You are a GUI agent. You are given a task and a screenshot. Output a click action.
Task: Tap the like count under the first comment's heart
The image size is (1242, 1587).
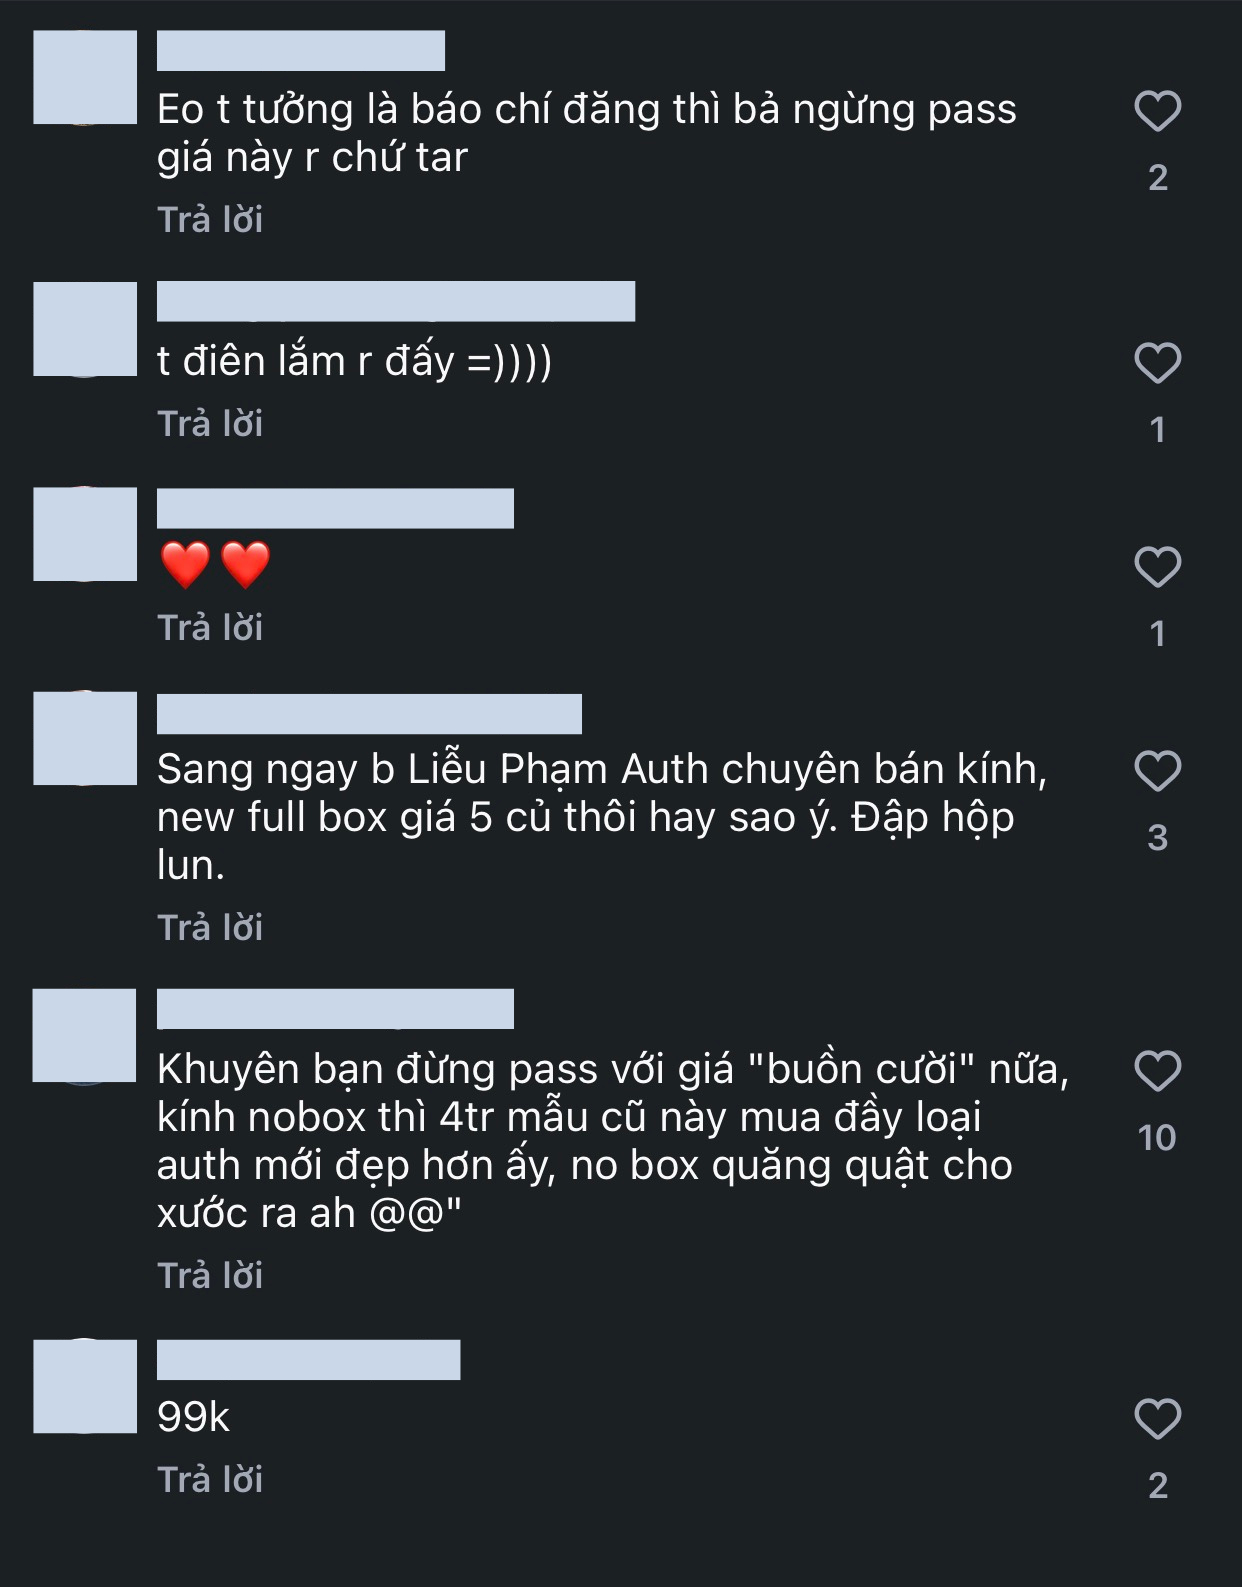point(1158,179)
